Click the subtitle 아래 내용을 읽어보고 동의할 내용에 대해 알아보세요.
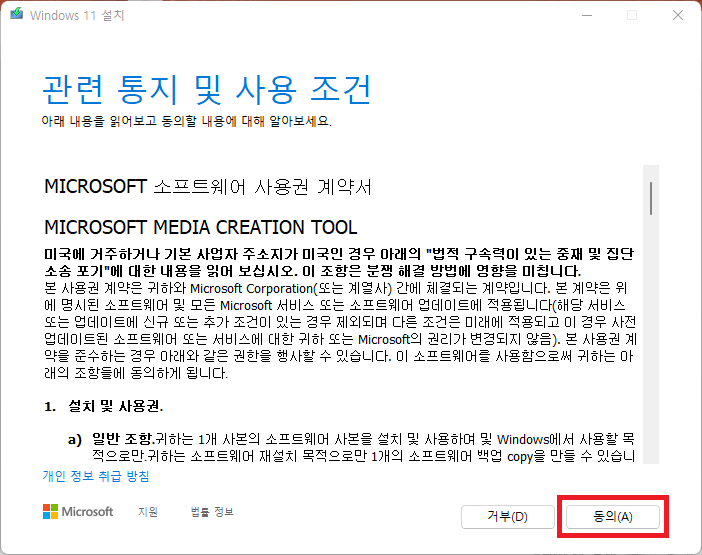 tap(187, 121)
